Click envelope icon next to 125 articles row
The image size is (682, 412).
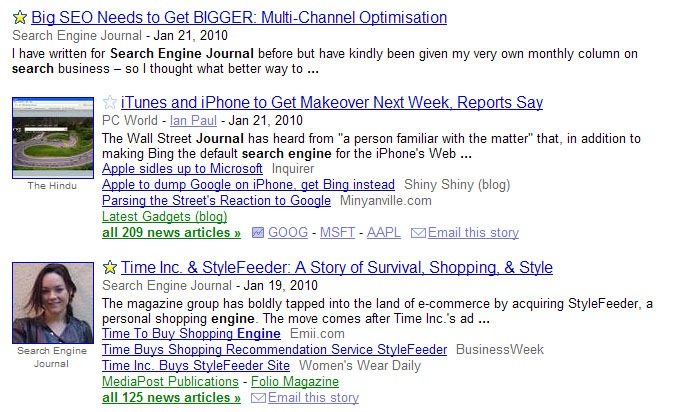258,398
